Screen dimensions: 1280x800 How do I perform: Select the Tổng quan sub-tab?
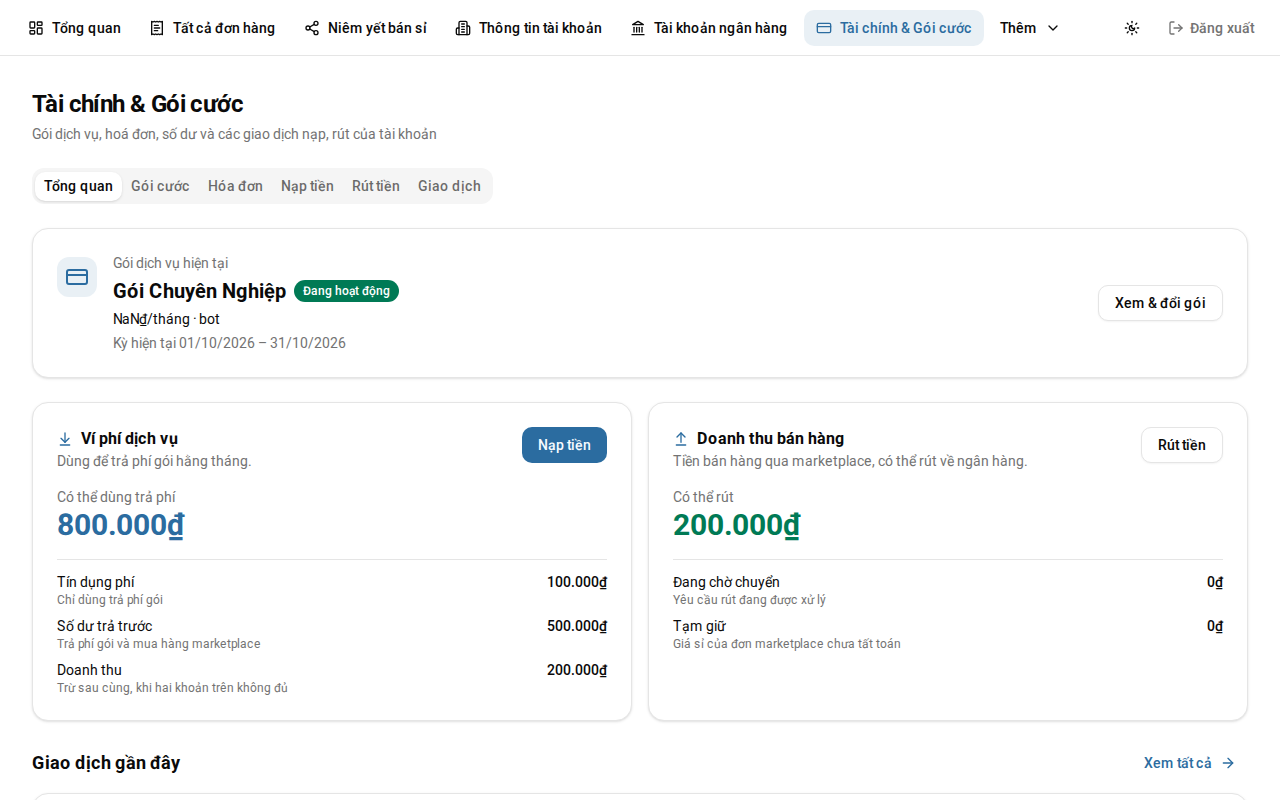pos(78,186)
